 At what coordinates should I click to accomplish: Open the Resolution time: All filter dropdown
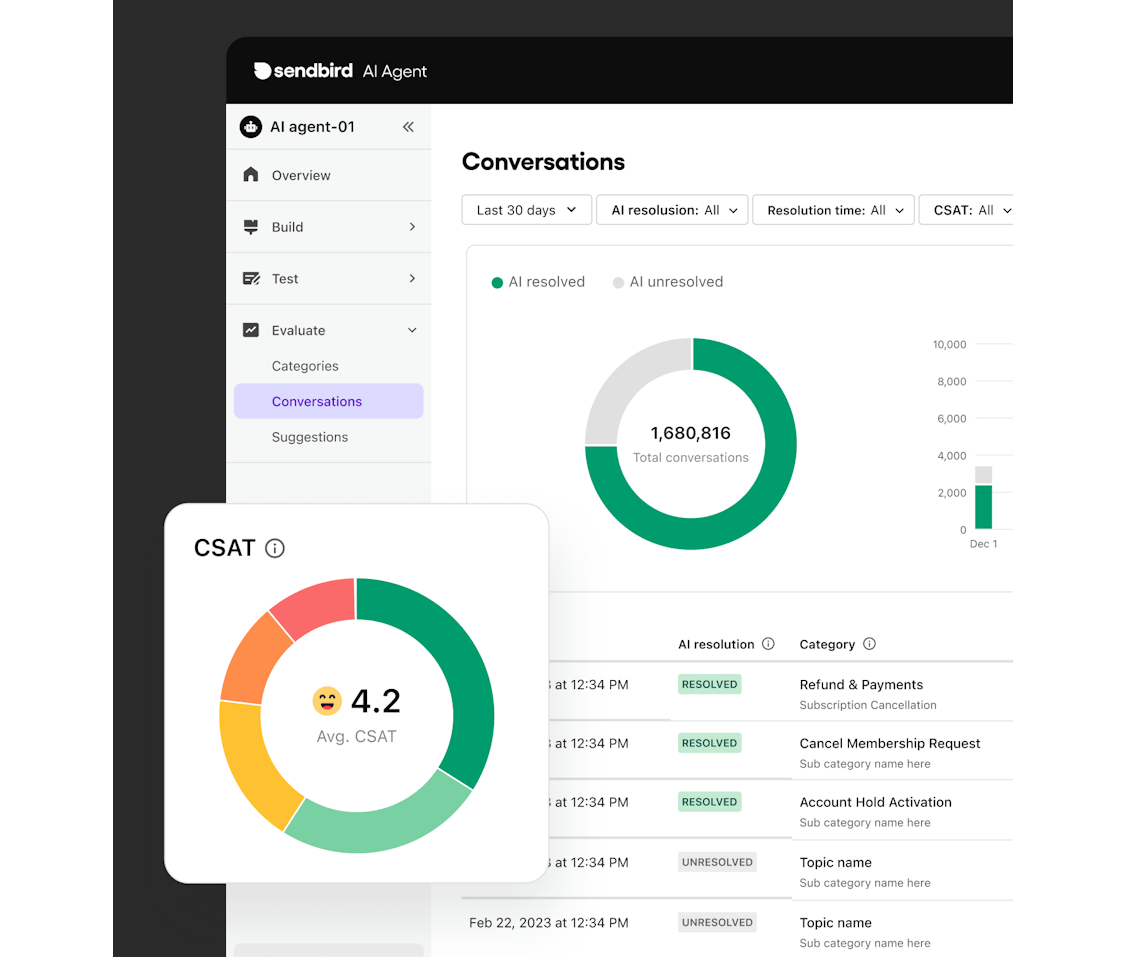[833, 210]
